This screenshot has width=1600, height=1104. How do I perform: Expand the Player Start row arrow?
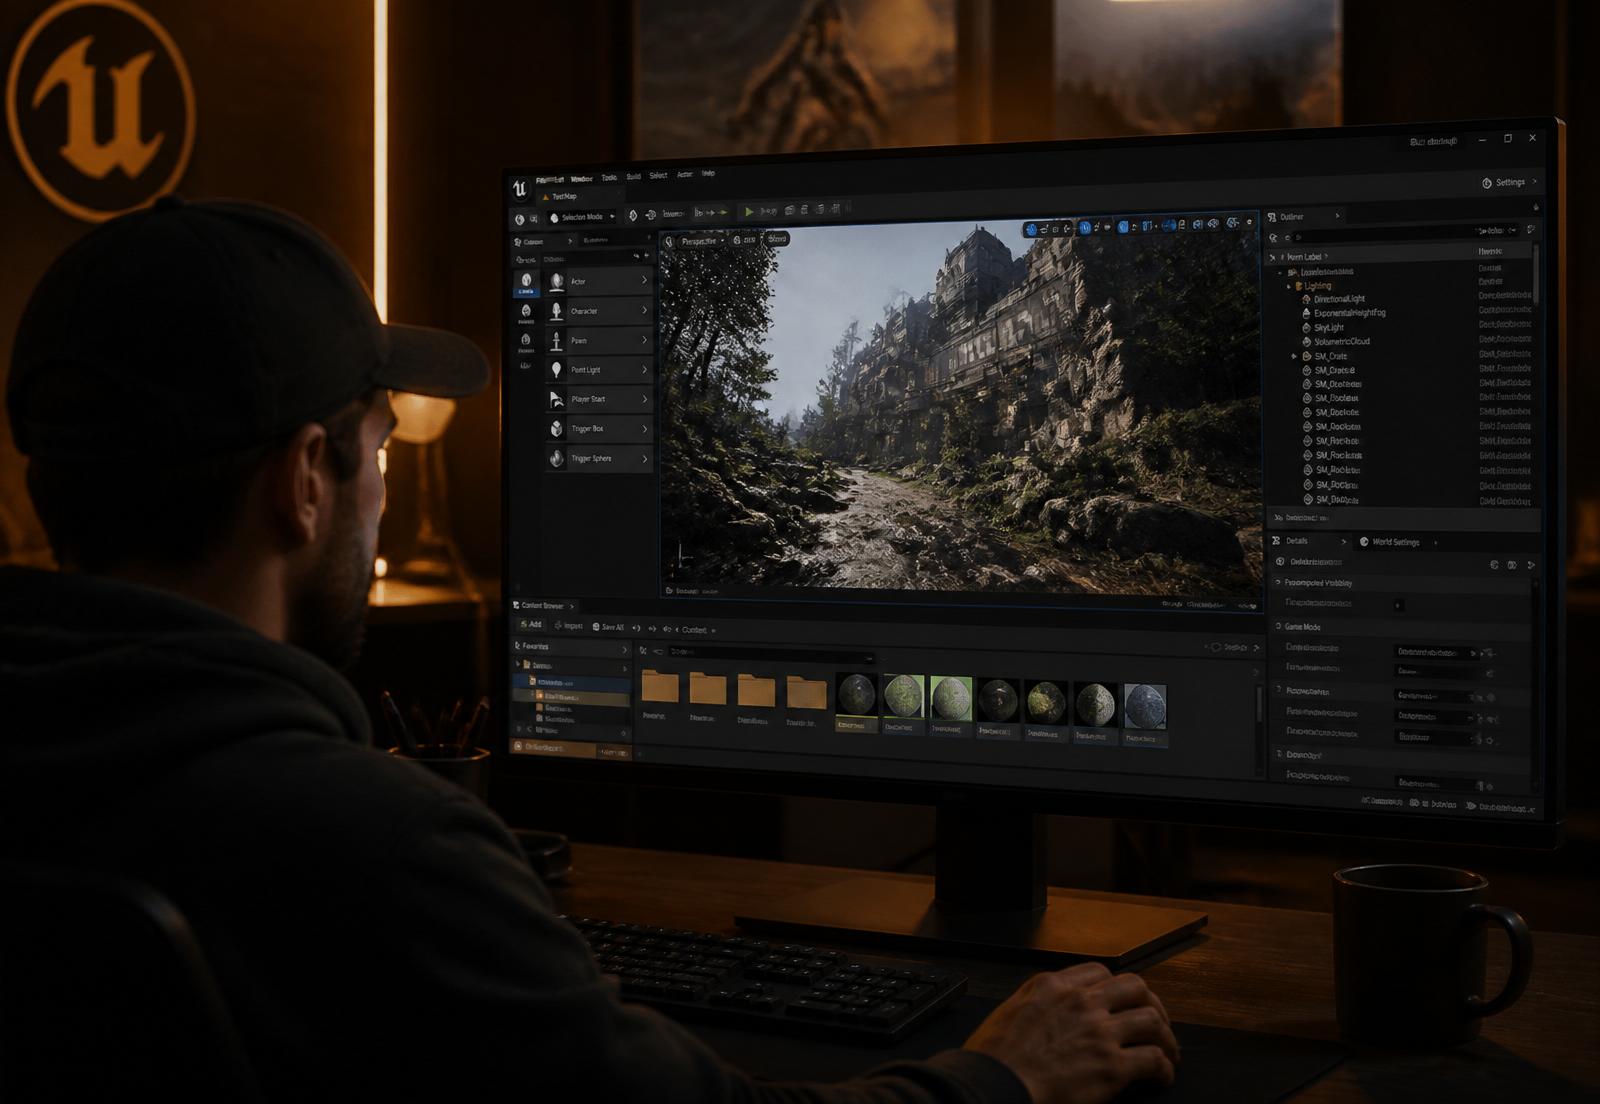(644, 399)
